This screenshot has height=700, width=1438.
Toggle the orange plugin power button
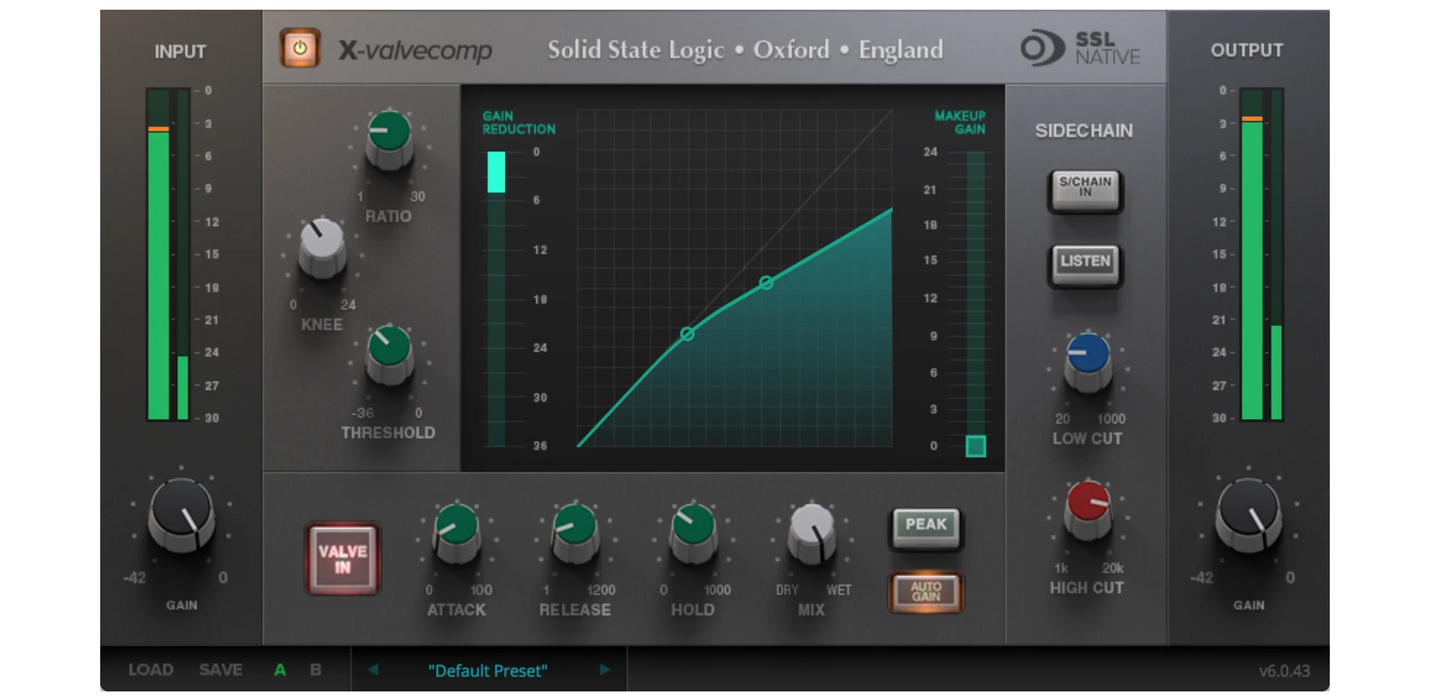click(300, 48)
